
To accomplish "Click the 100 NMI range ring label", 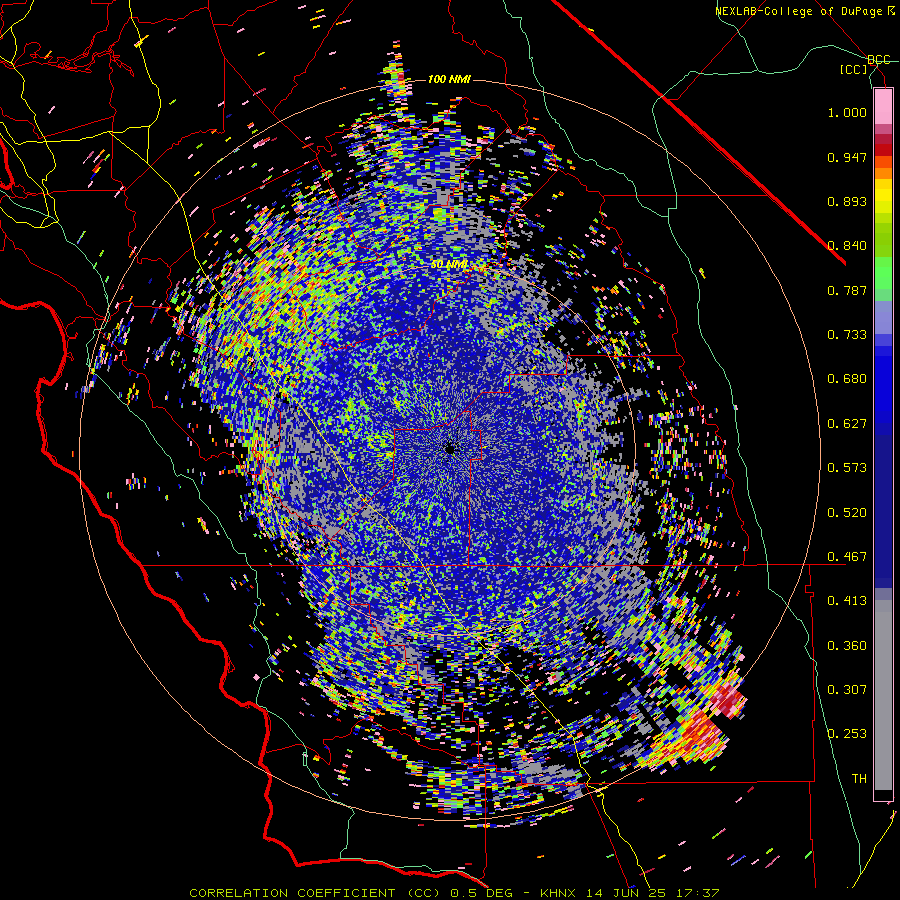I will click(x=449, y=79).
